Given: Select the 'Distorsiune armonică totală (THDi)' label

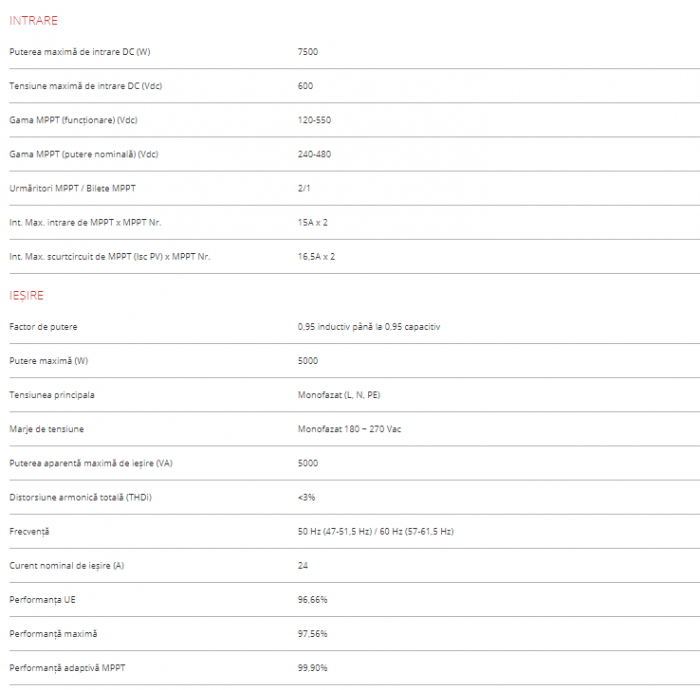Looking at the screenshot, I should tap(80, 497).
